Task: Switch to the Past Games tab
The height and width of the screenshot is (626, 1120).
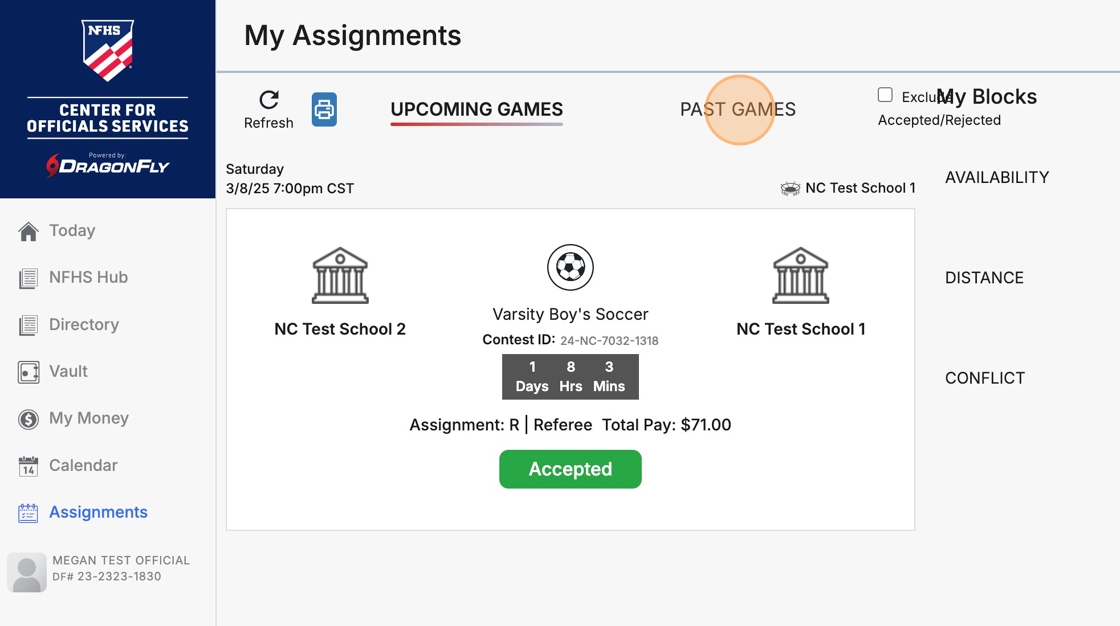Action: click(738, 109)
